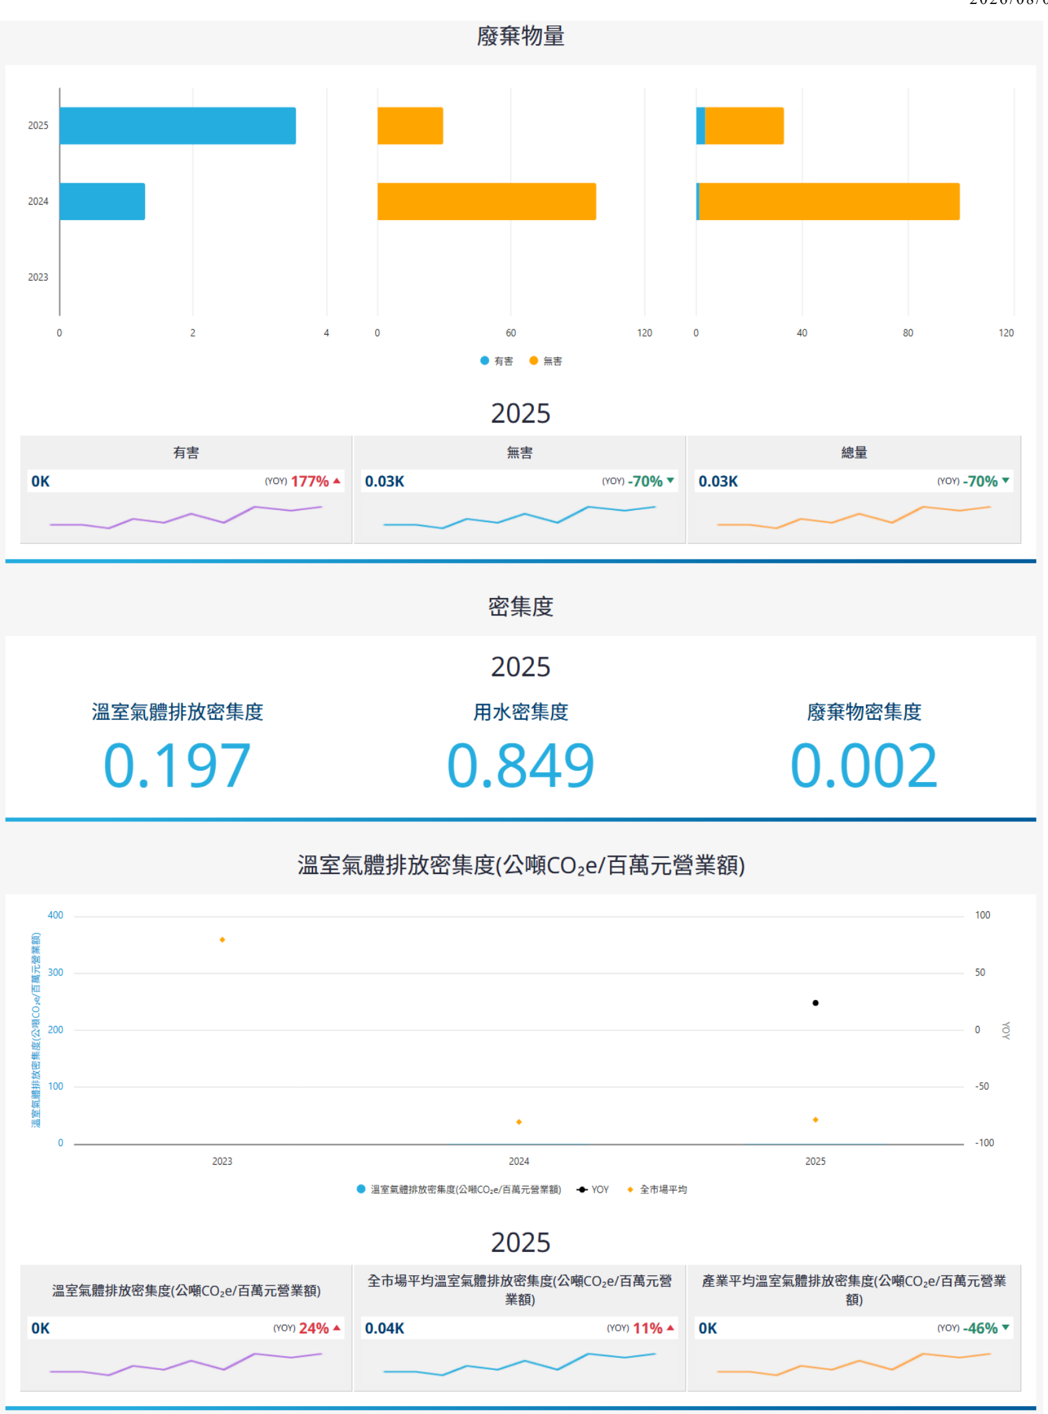This screenshot has width=1048, height=1414.
Task: Open the purple sparkline under the 24% value
Action: click(186, 1364)
